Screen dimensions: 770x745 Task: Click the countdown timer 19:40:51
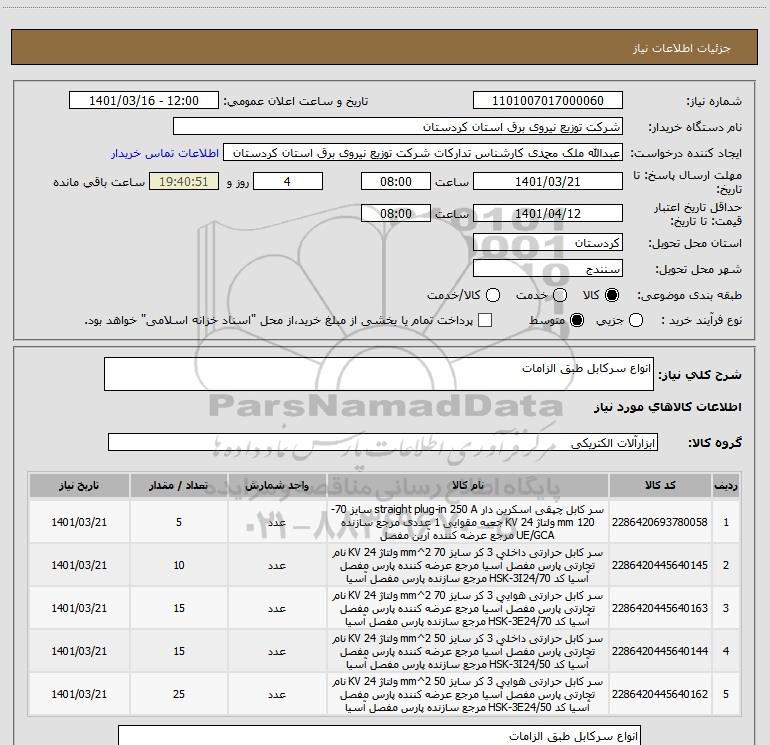point(184,181)
